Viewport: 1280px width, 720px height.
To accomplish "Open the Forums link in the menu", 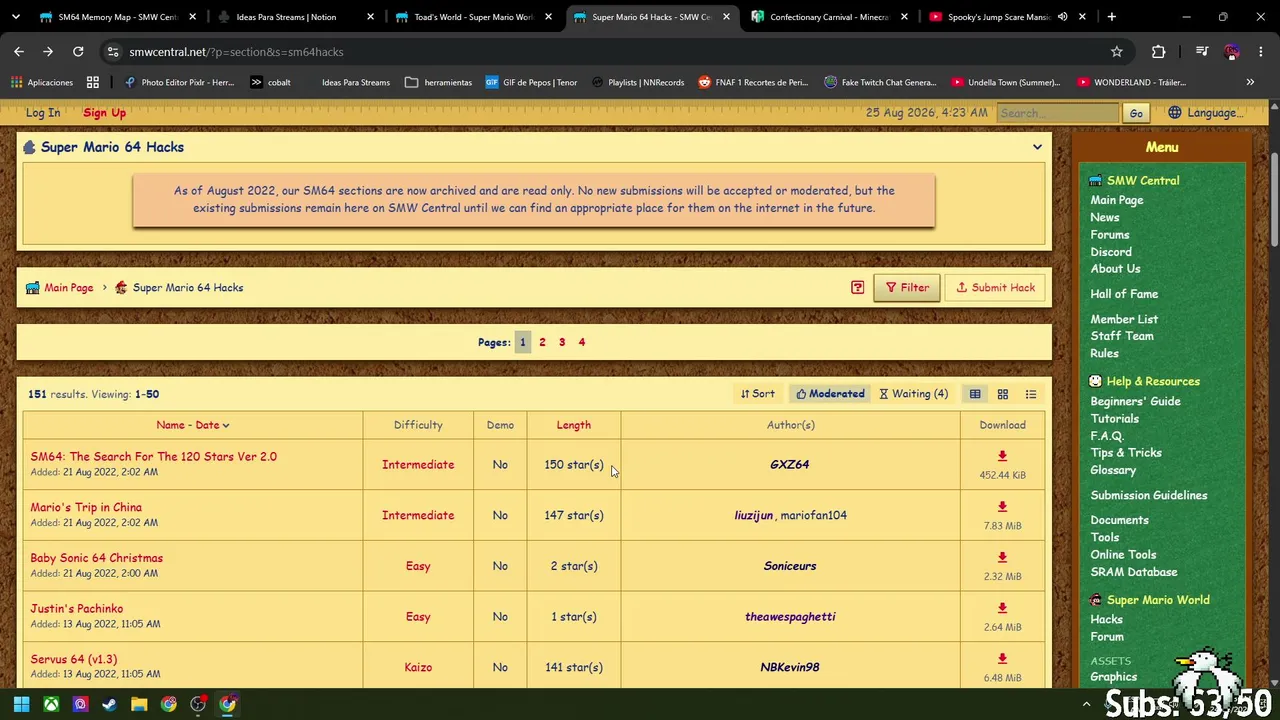I will pyautogui.click(x=1110, y=235).
